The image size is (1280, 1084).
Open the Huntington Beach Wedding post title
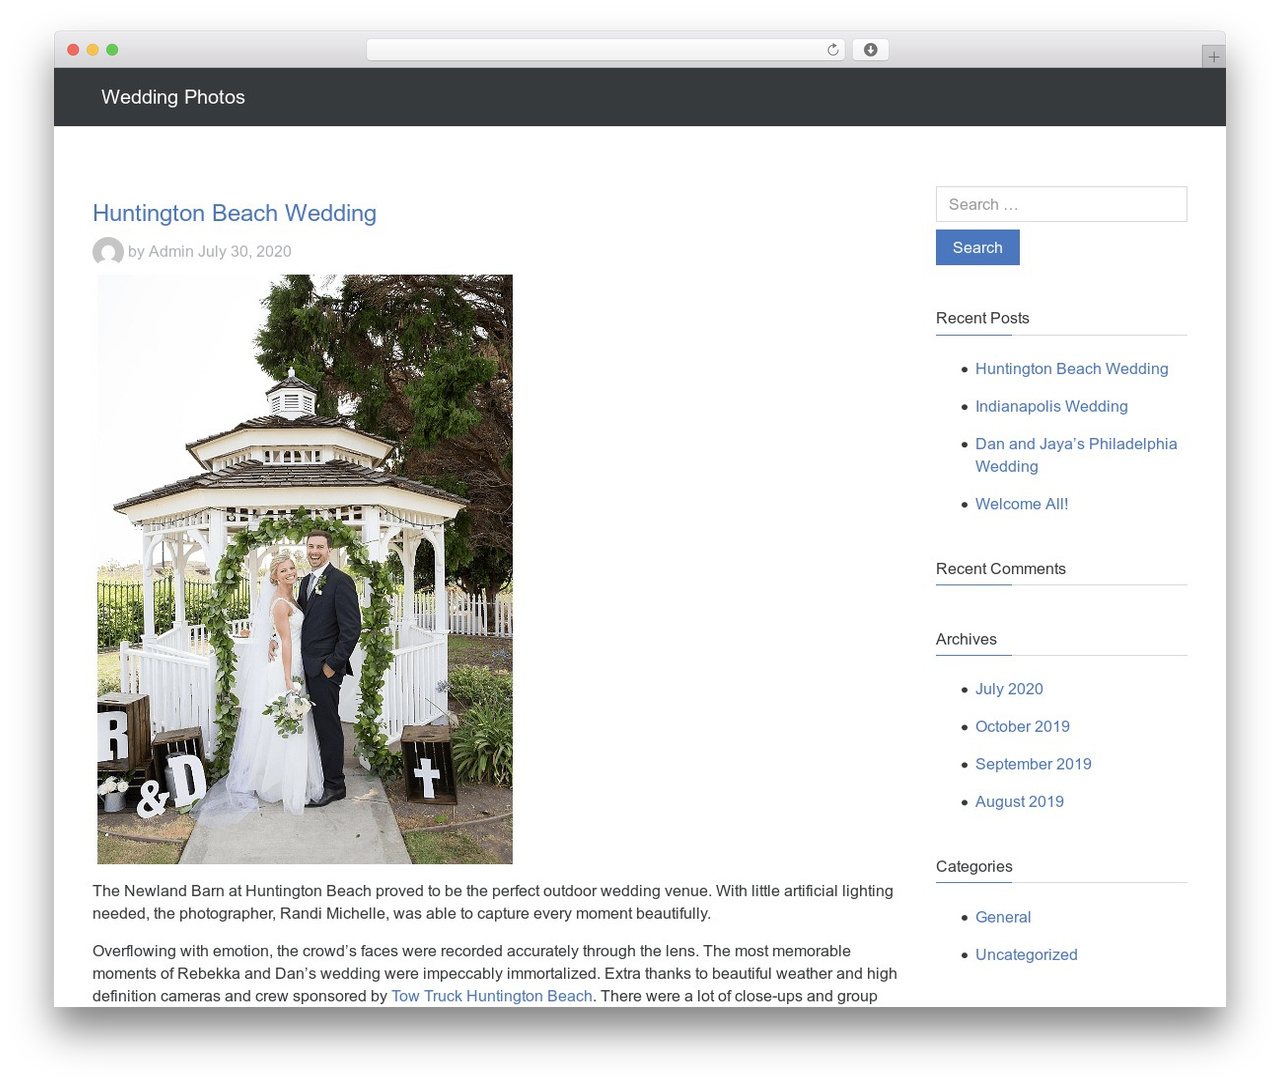pyautogui.click(x=234, y=213)
